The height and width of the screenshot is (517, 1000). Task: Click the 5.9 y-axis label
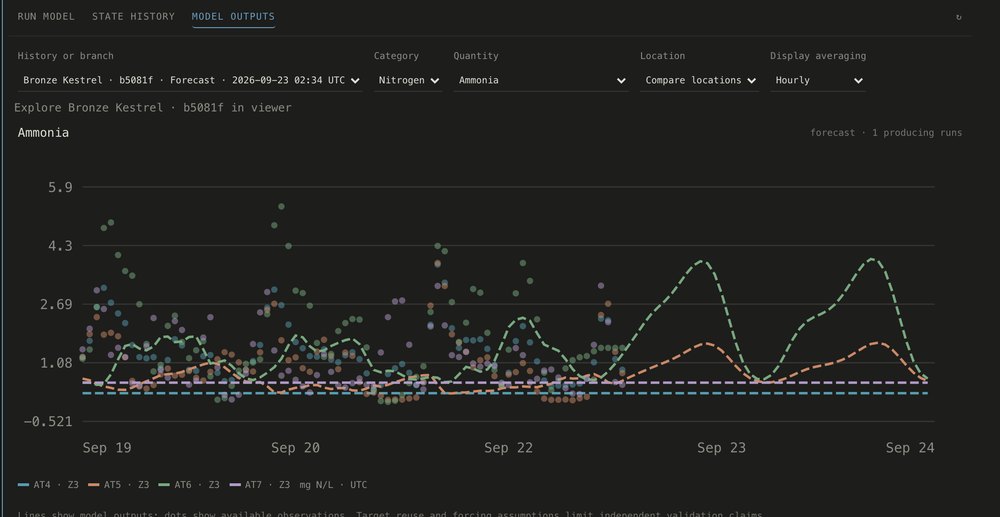pos(60,187)
